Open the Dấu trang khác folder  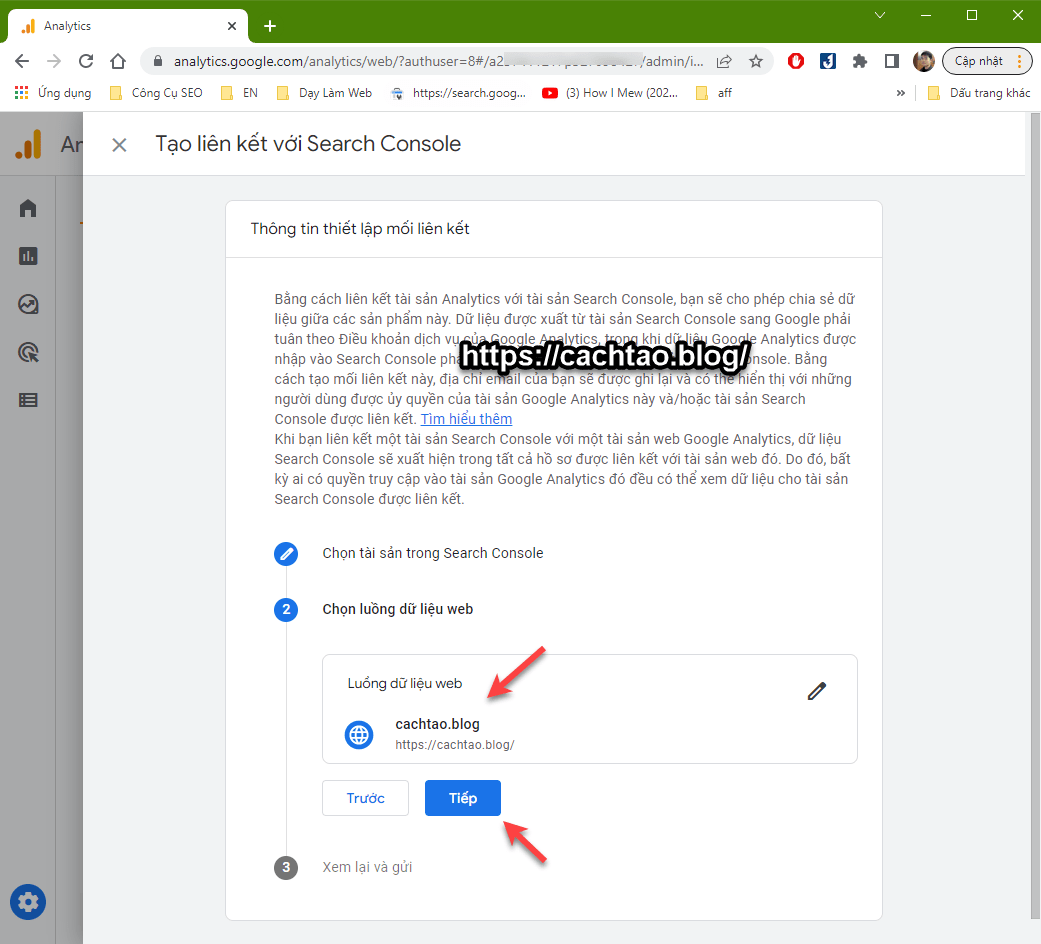pos(979,93)
